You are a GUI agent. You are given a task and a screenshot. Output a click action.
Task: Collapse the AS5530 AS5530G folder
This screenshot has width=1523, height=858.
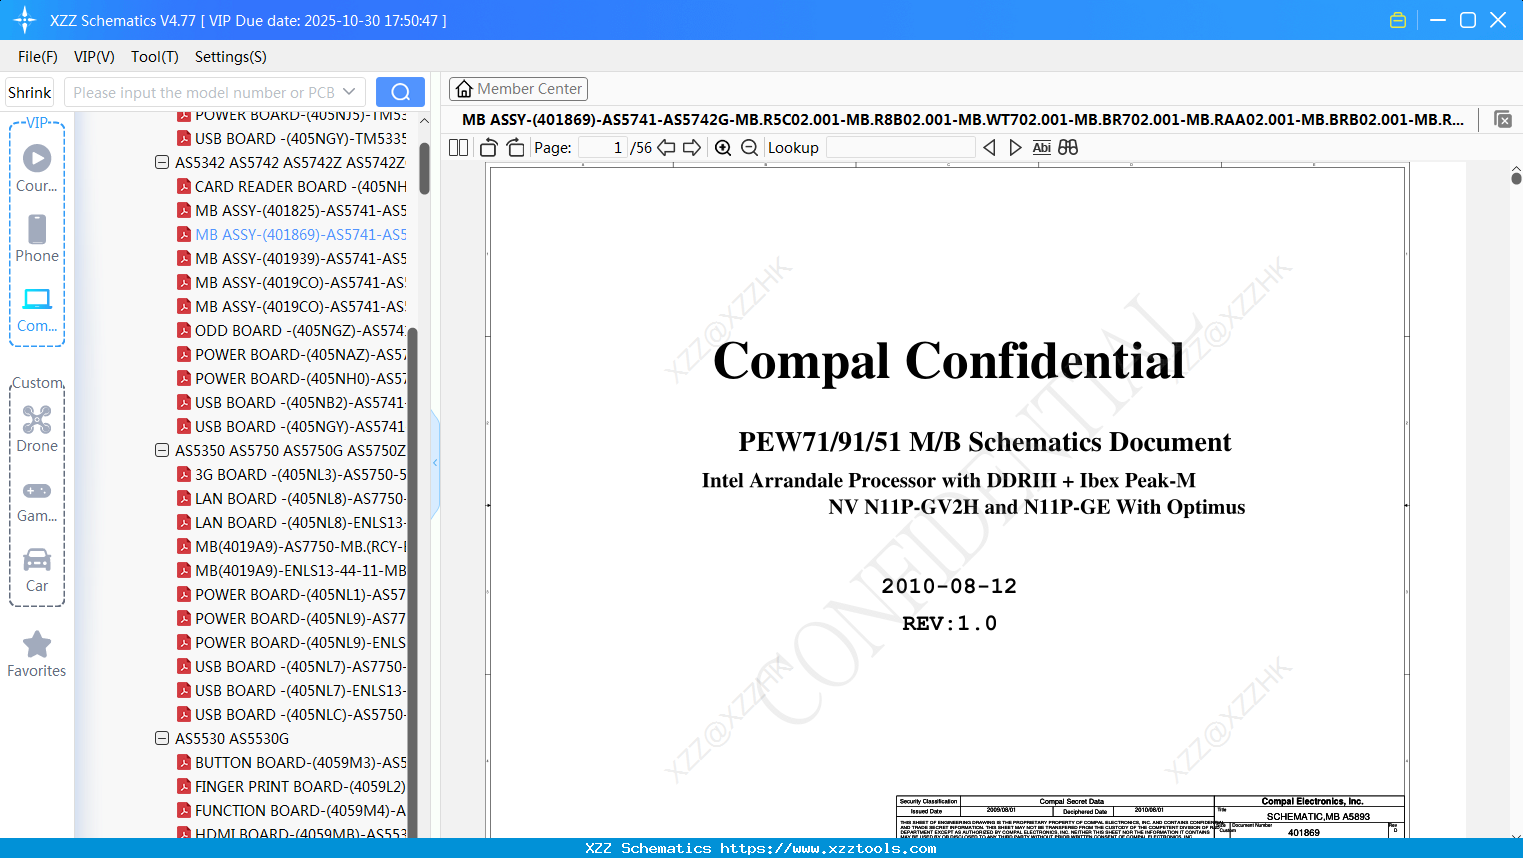162,738
